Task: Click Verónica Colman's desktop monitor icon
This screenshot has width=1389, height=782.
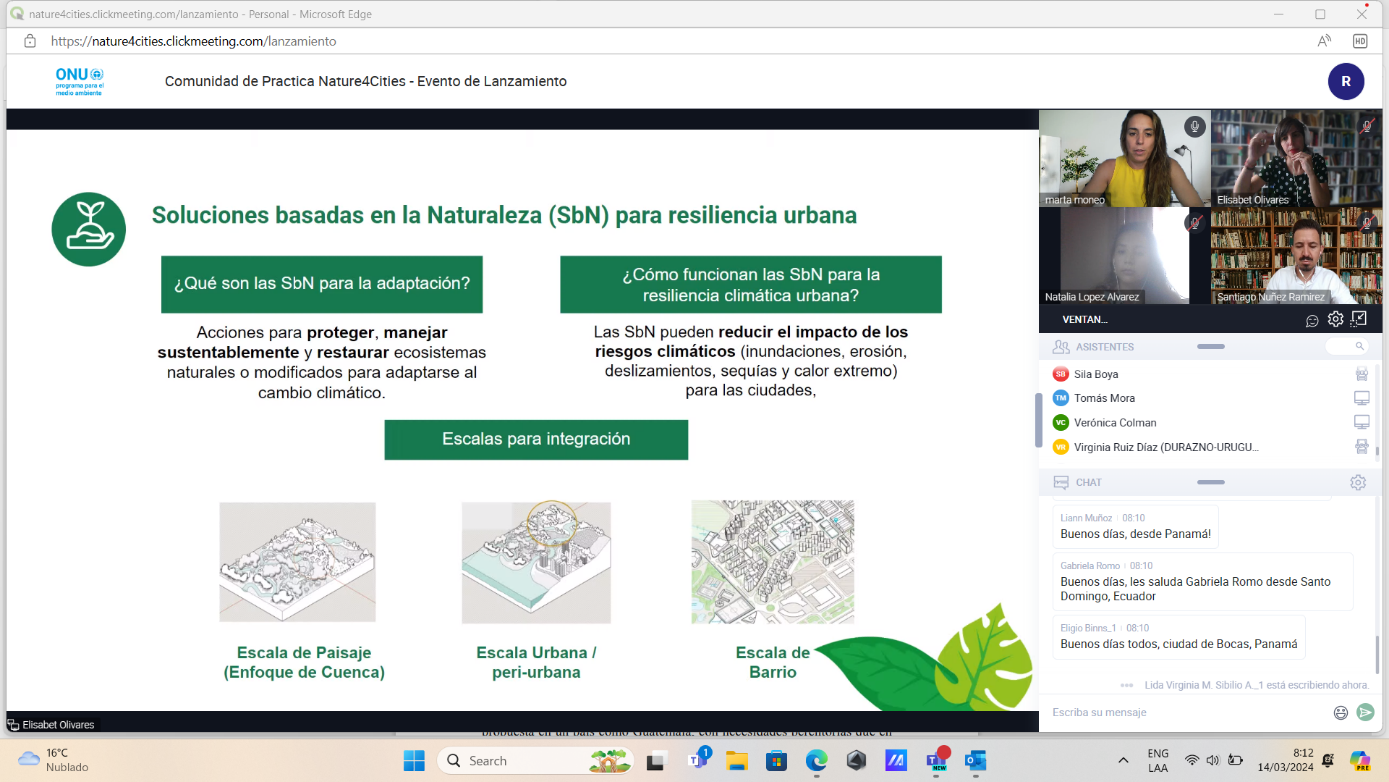Action: 1361,422
